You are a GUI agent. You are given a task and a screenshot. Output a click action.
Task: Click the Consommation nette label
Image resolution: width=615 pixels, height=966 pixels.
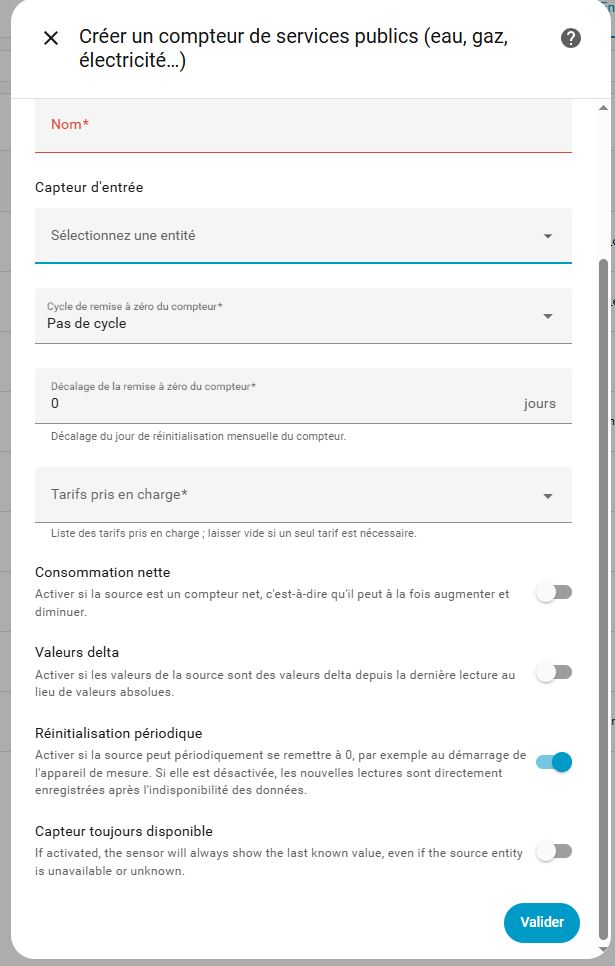102,573
